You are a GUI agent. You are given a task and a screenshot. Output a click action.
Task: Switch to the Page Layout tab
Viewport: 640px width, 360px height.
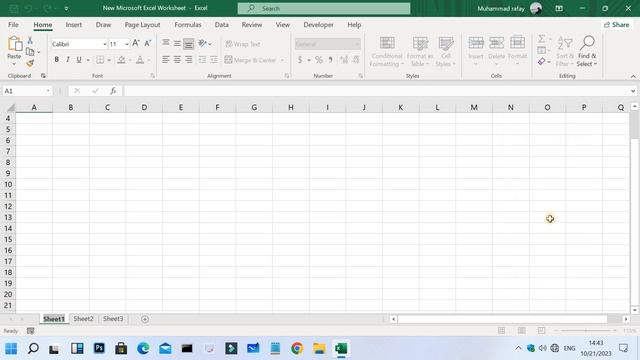pos(142,24)
